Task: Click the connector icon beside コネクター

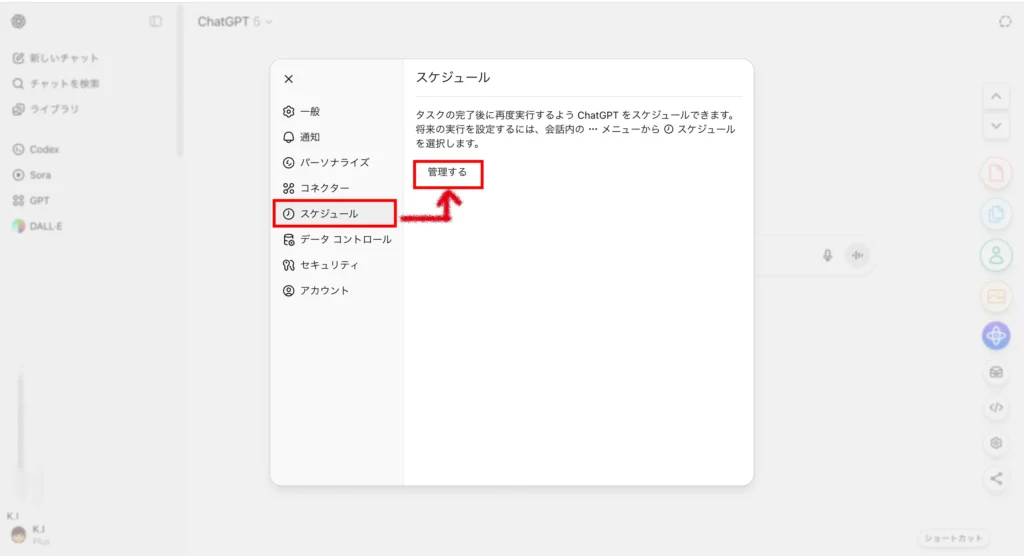Action: [x=289, y=188]
